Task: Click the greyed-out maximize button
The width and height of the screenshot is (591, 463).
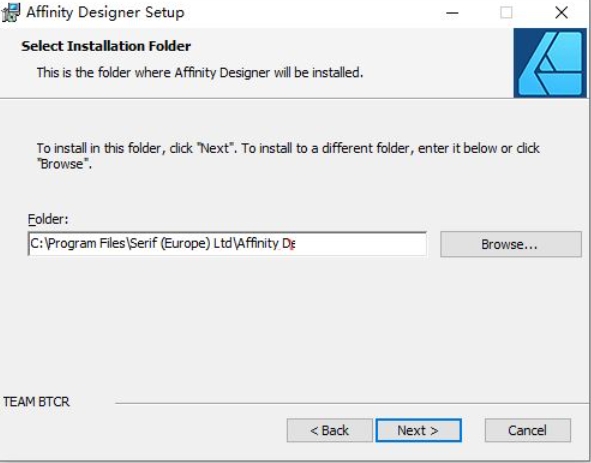Action: [x=506, y=13]
